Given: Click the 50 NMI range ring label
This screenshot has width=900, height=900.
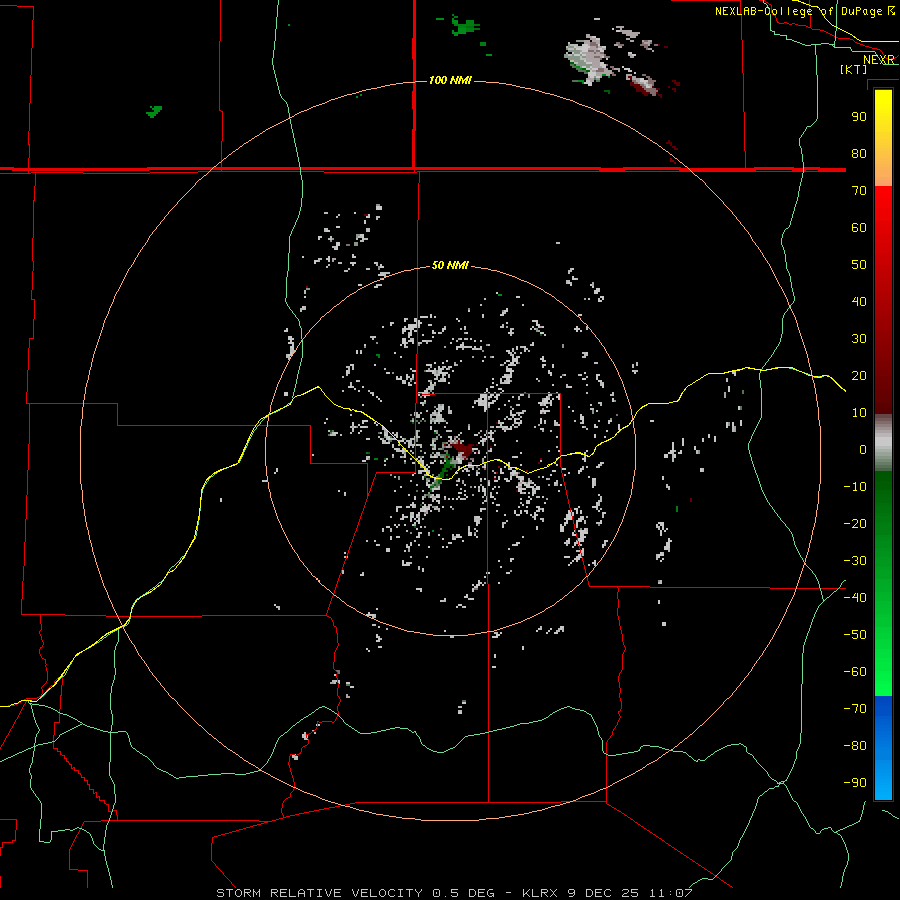Looking at the screenshot, I should point(450,265).
